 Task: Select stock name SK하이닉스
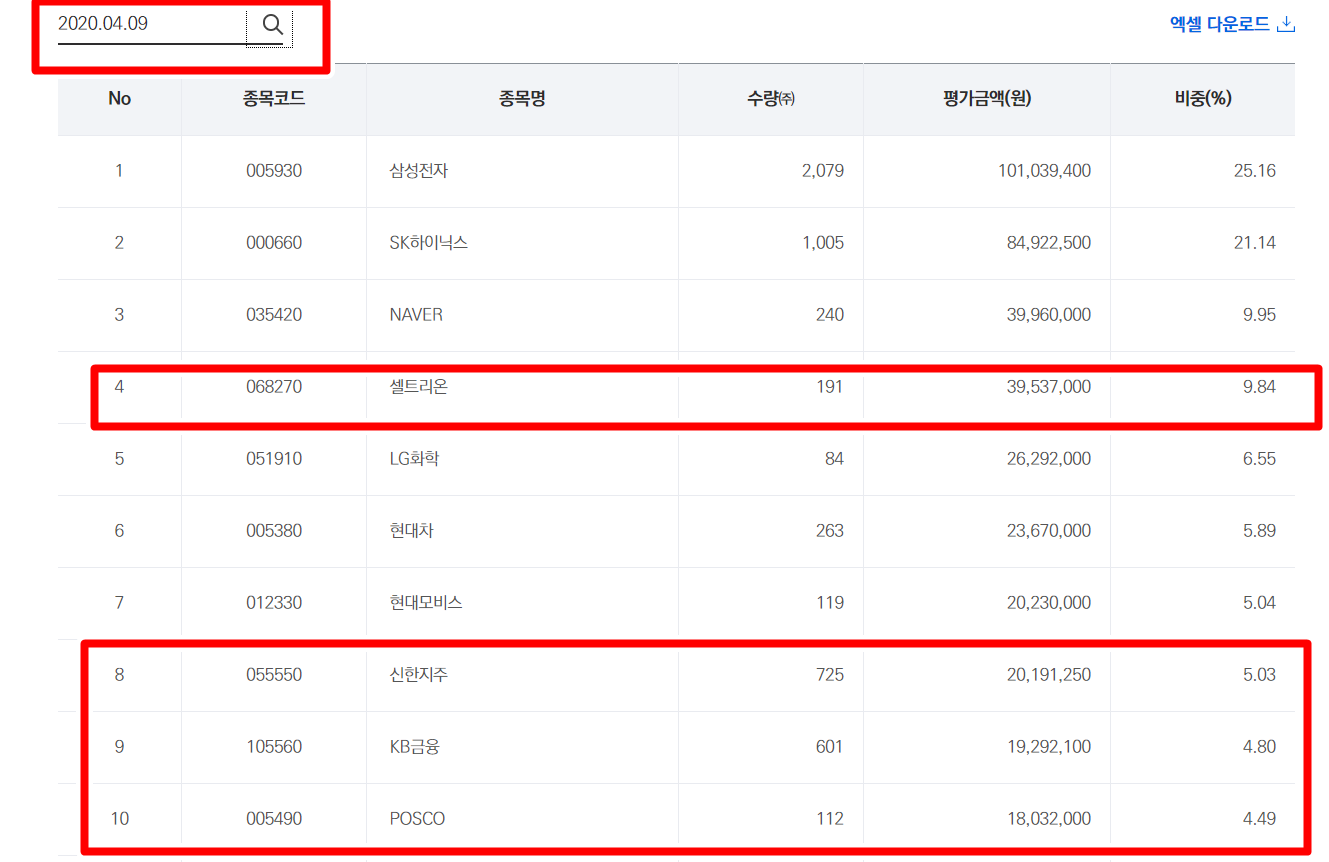[429, 243]
